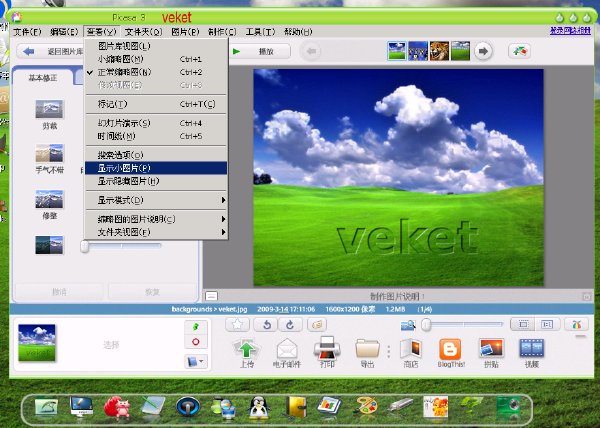Screen dimensions: 600x428
Task: Star the photo with star button
Action: pyautogui.click(x=238, y=325)
